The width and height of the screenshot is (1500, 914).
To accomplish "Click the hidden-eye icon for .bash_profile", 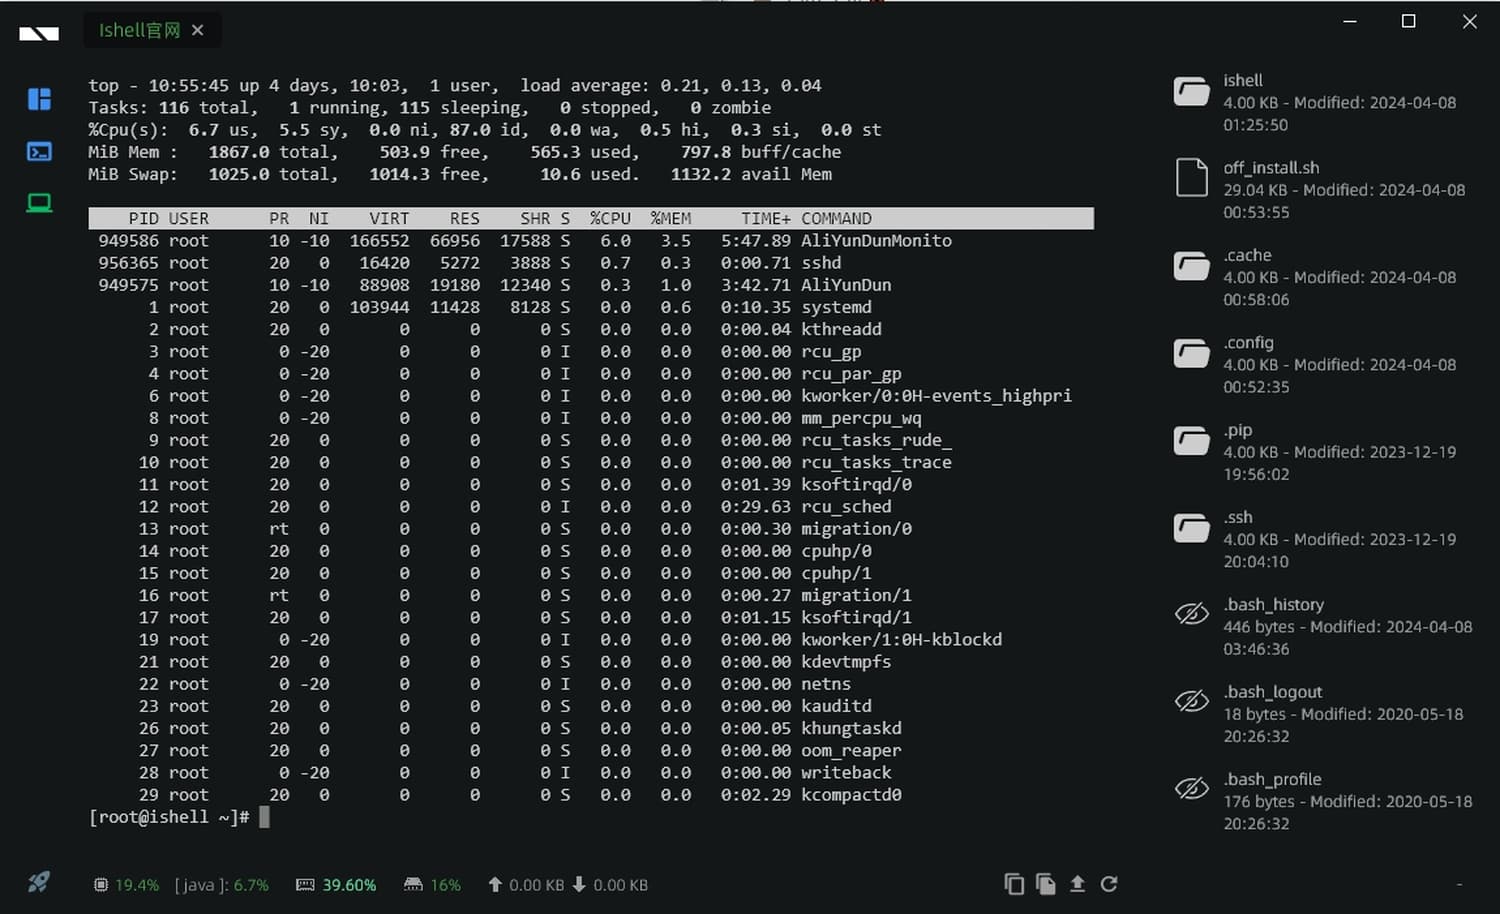I will 1191,788.
